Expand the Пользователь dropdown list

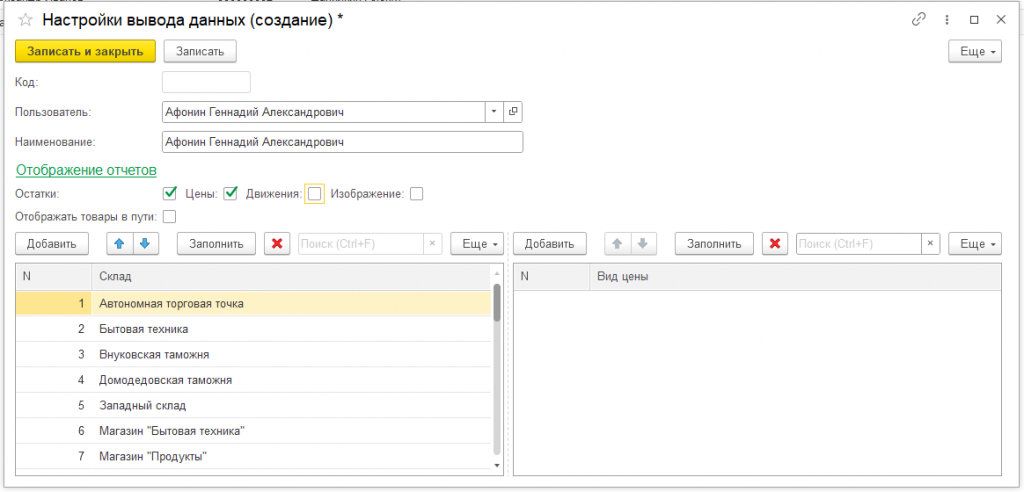click(x=494, y=112)
